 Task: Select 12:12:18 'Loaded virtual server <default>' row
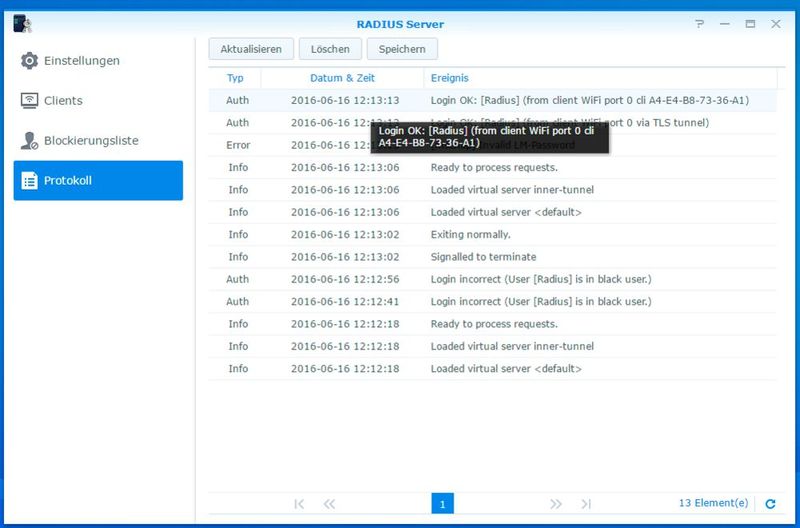pos(492,368)
